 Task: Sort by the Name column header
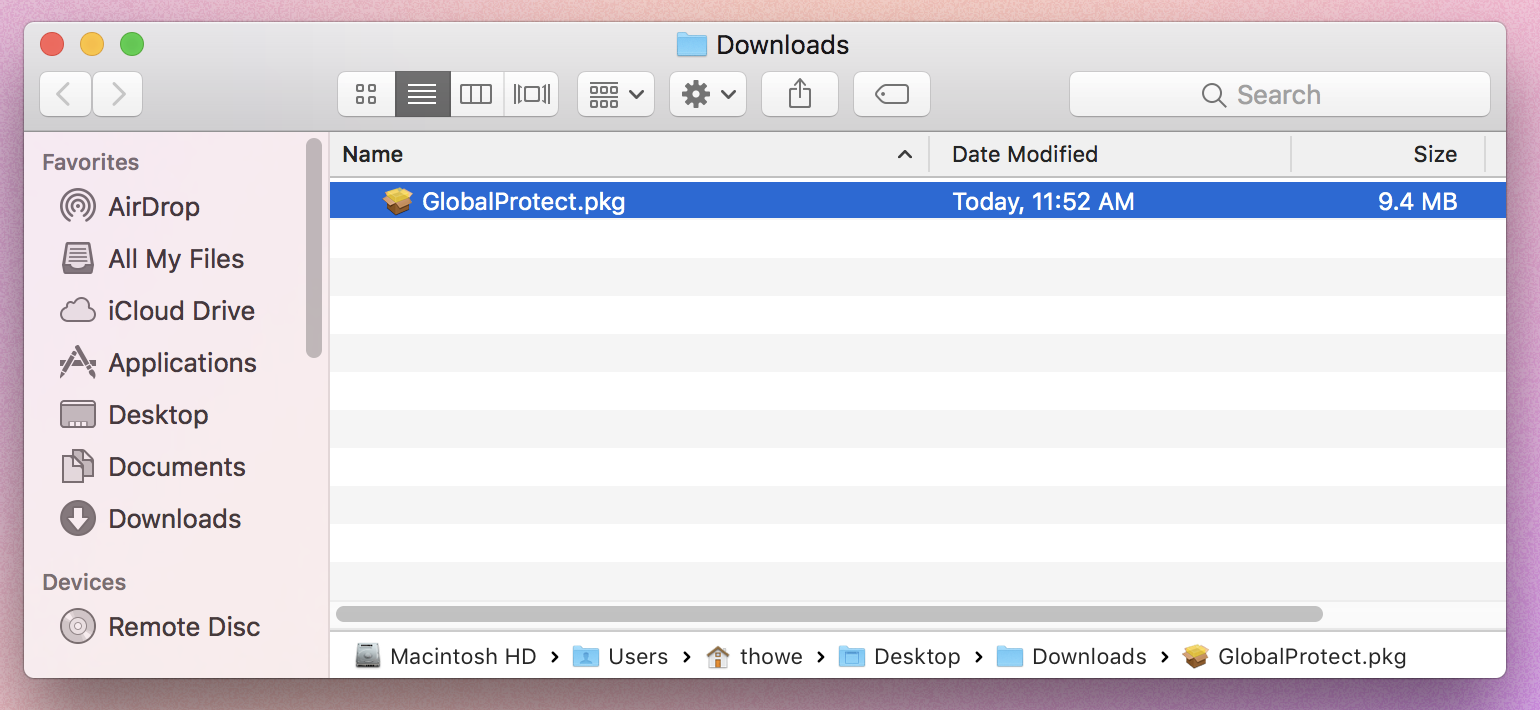(x=629, y=154)
